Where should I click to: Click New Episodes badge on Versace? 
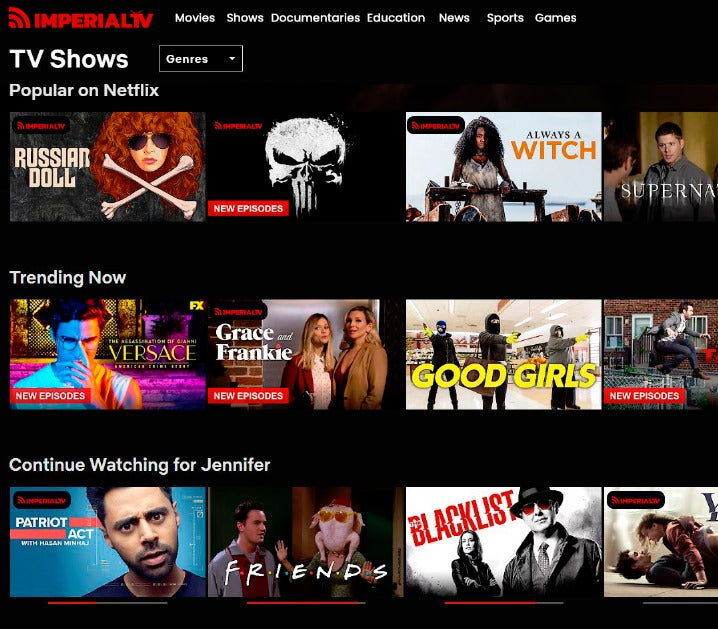tap(50, 396)
